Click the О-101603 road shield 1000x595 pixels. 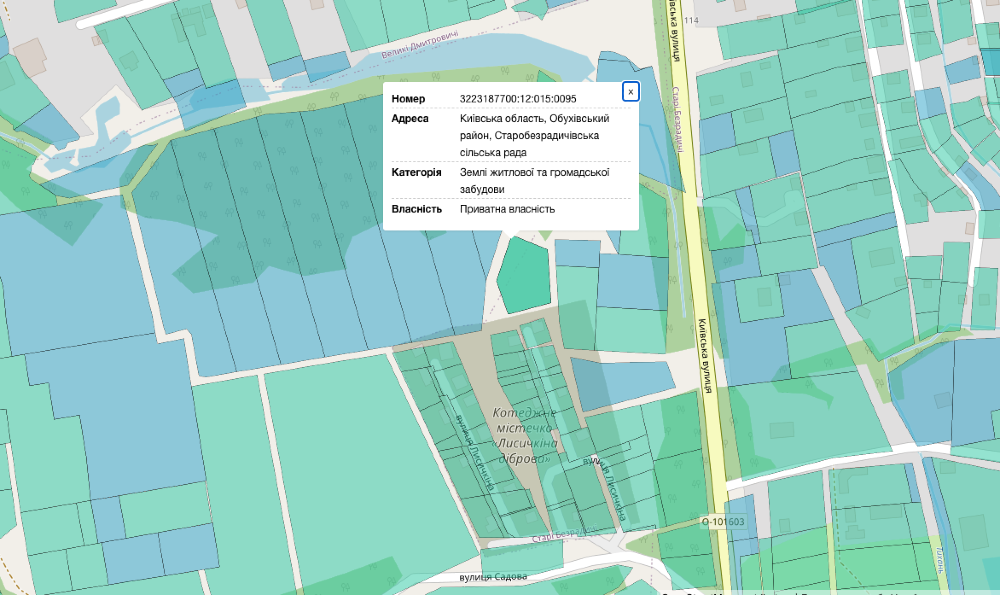point(722,522)
